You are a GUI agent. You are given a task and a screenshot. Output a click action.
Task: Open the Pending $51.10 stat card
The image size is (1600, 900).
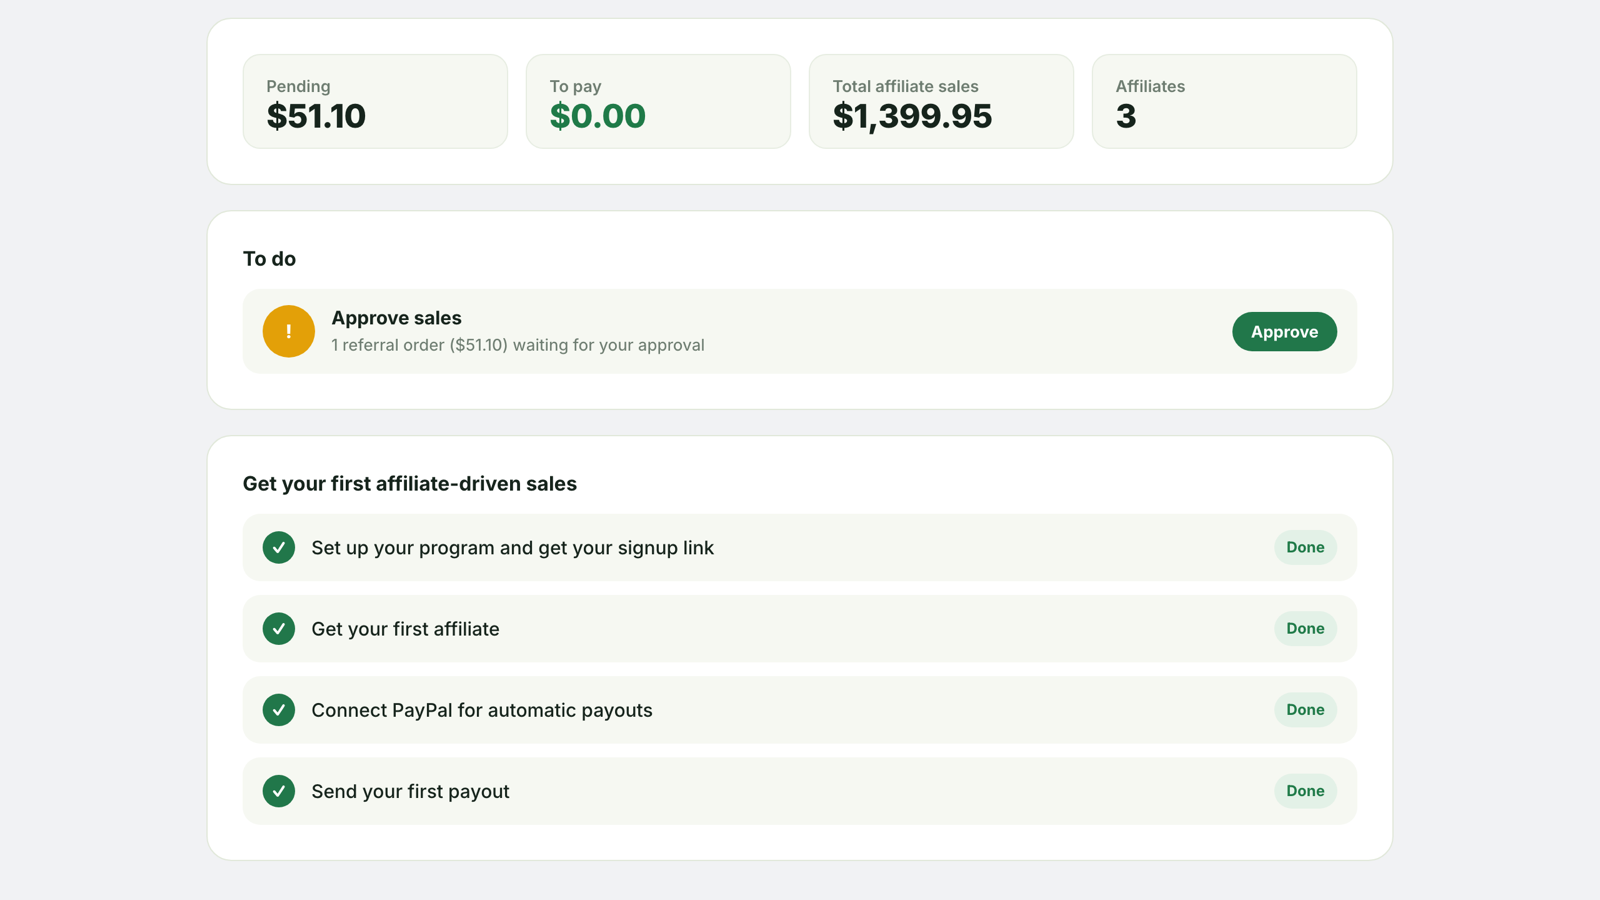tap(375, 101)
